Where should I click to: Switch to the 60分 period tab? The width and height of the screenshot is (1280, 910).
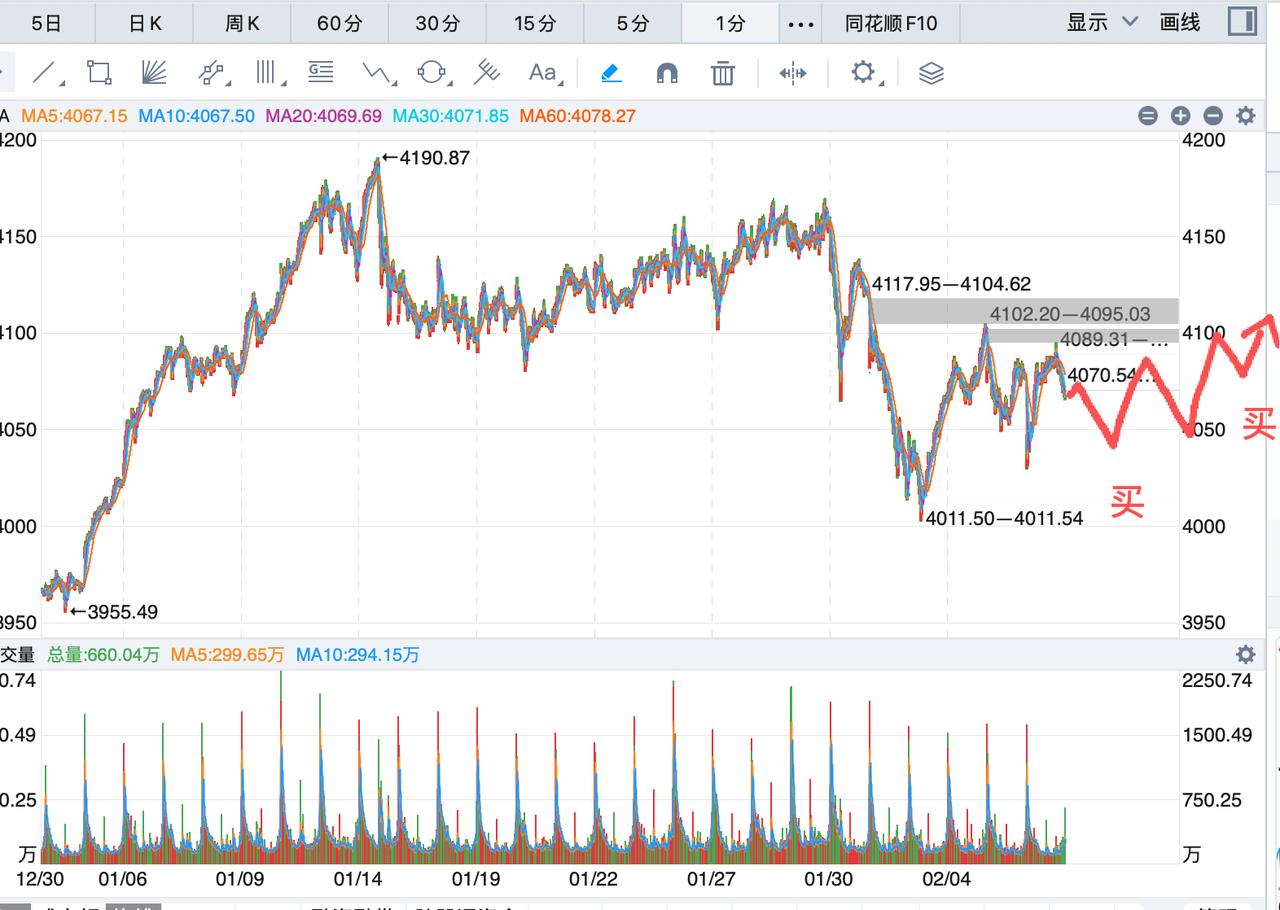click(x=340, y=22)
